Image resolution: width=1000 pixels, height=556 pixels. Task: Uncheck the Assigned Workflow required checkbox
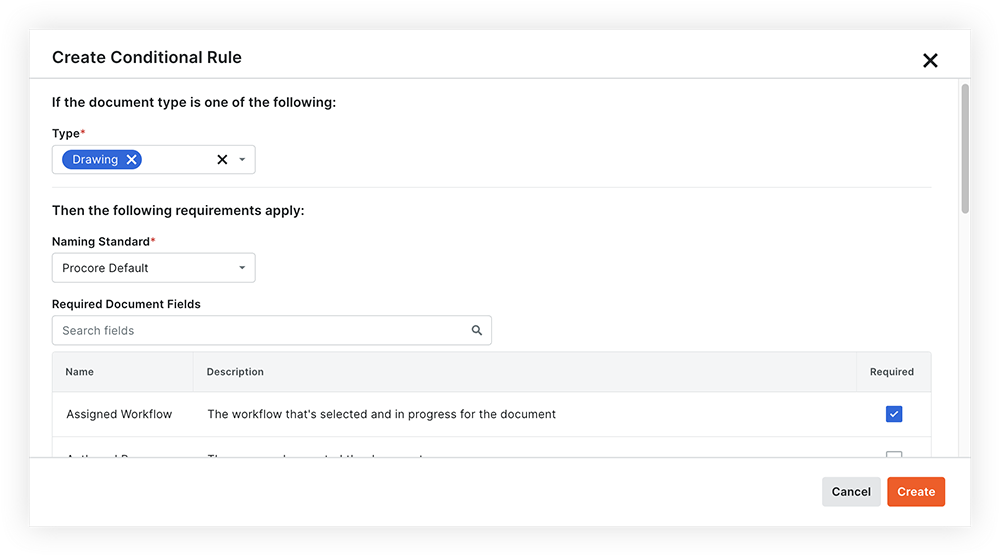pos(894,414)
